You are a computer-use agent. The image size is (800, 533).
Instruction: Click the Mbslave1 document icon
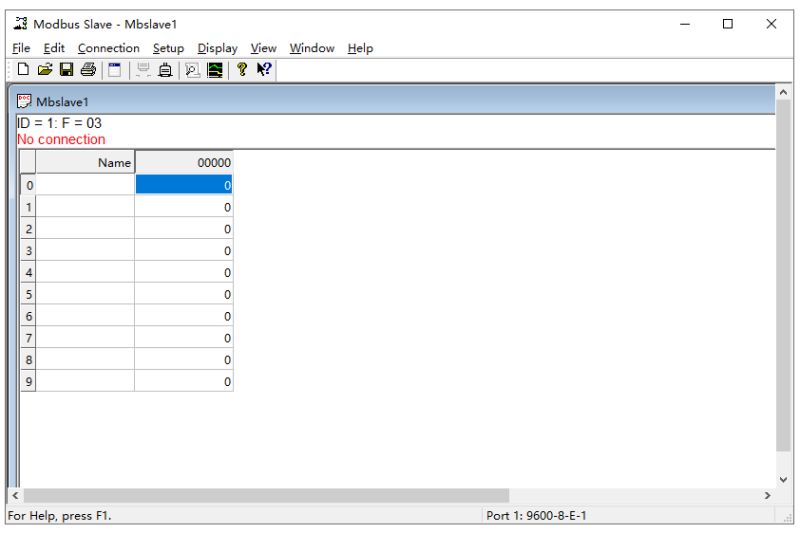[24, 101]
